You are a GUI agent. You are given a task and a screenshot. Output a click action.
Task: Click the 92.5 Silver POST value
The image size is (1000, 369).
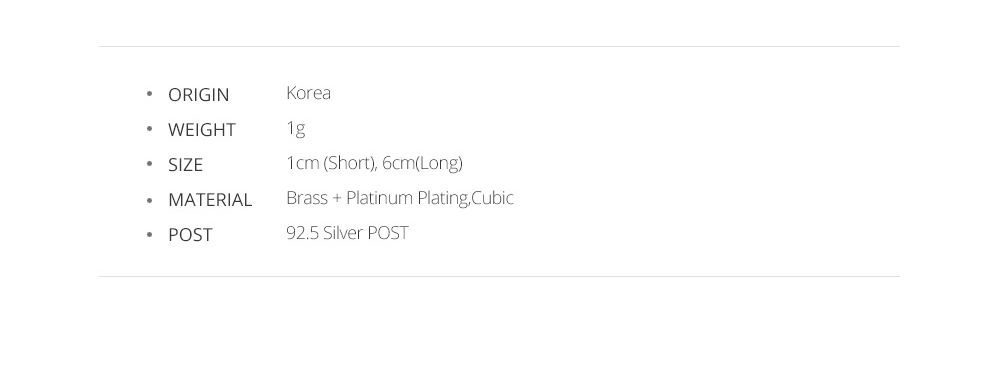point(347,233)
